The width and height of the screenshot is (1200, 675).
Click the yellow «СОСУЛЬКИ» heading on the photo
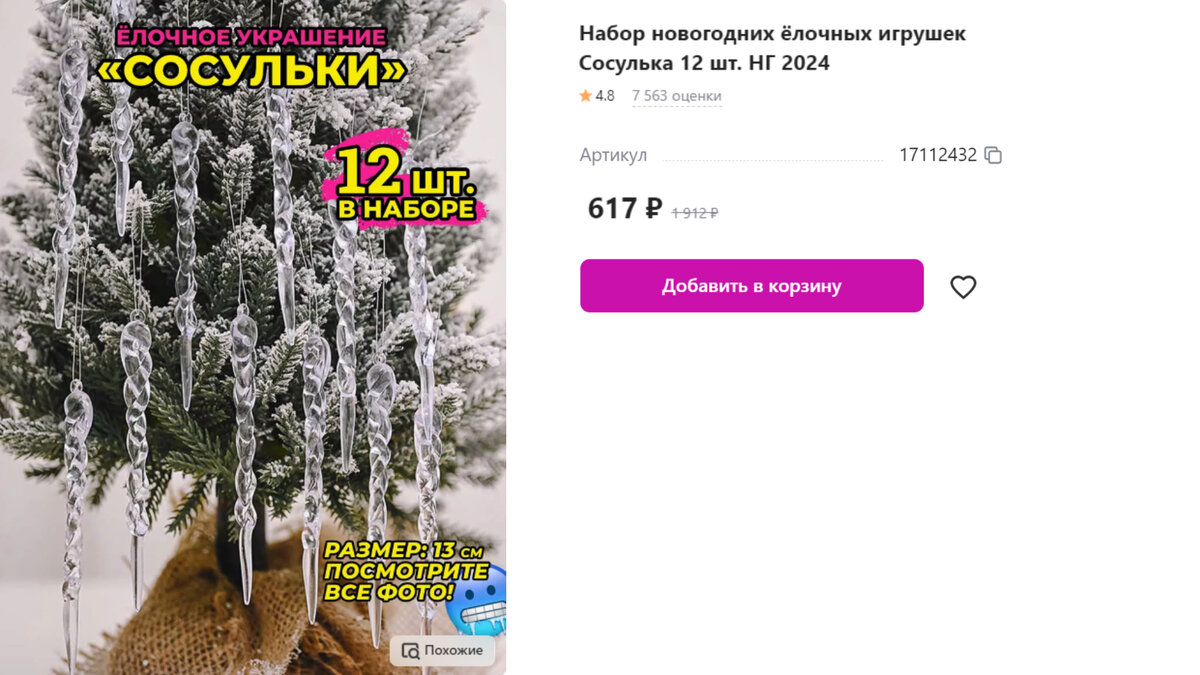[251, 71]
